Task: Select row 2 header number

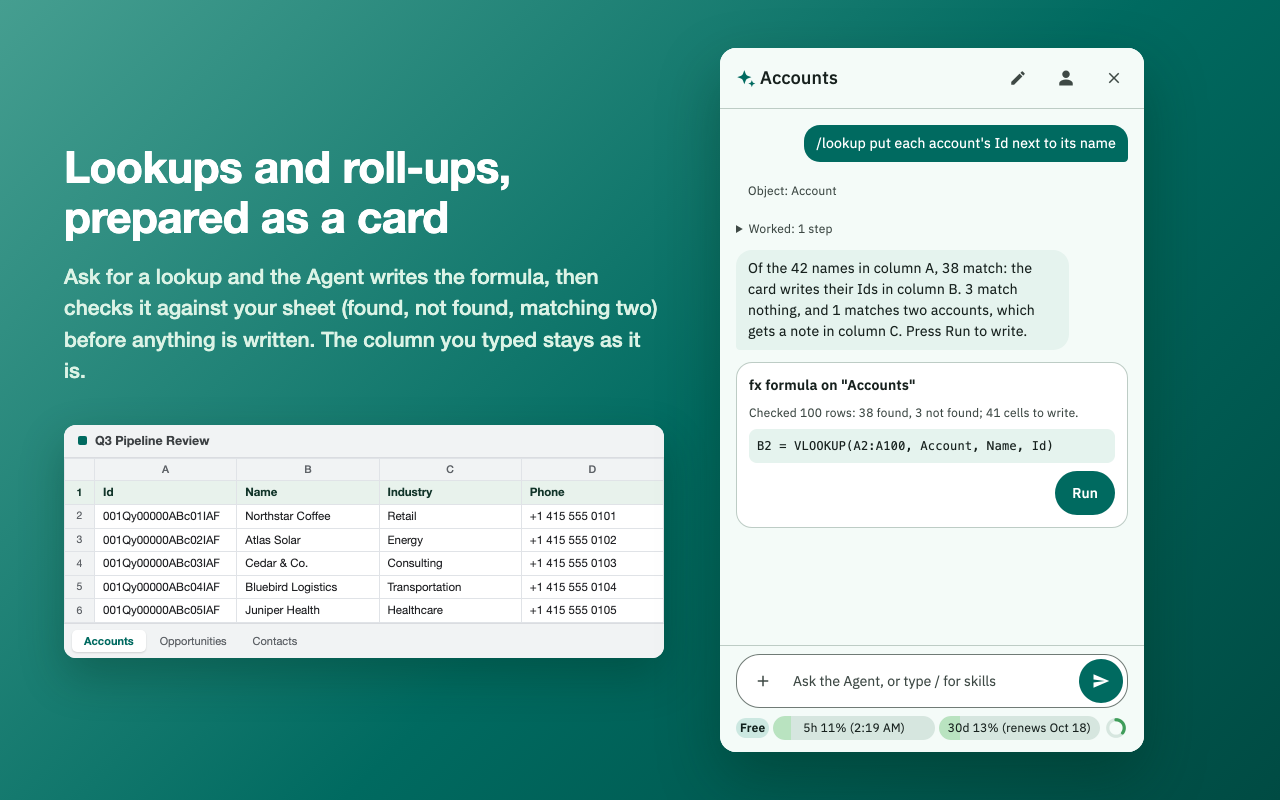Action: point(79,516)
